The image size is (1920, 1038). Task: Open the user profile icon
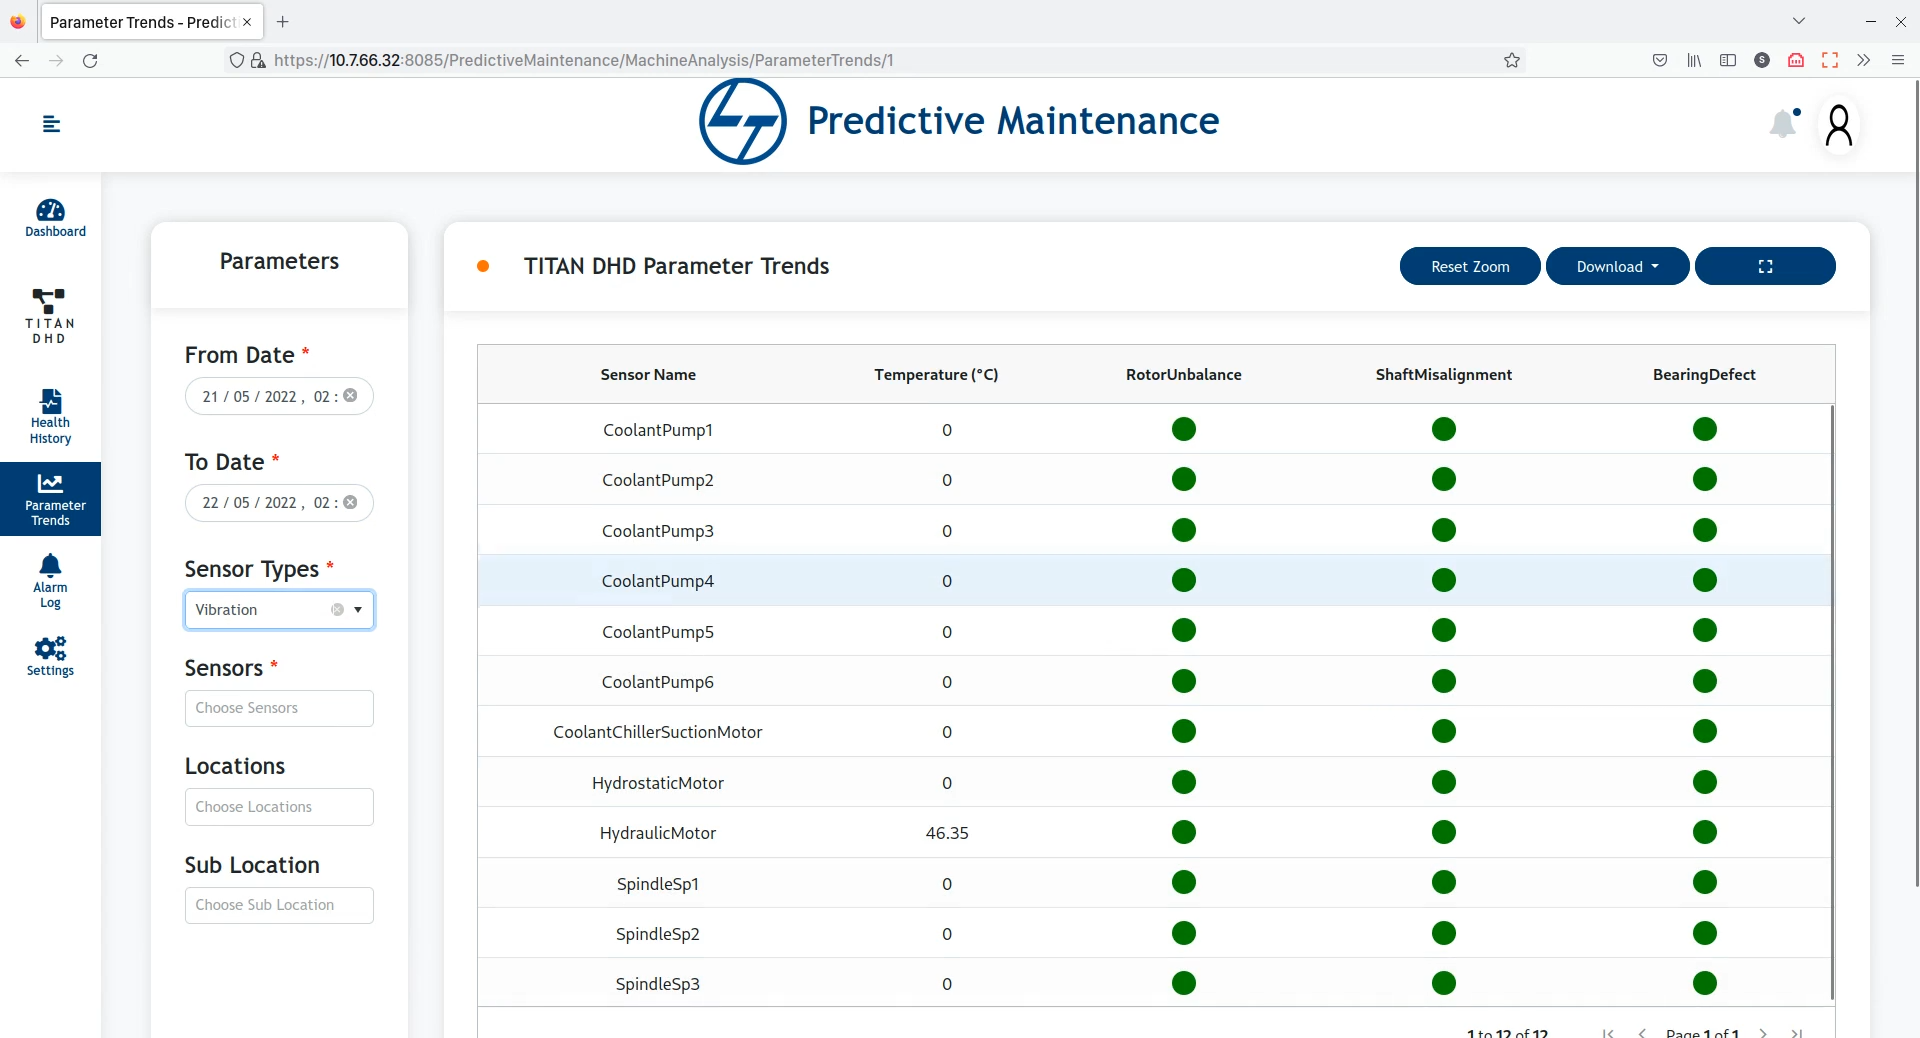(x=1839, y=126)
